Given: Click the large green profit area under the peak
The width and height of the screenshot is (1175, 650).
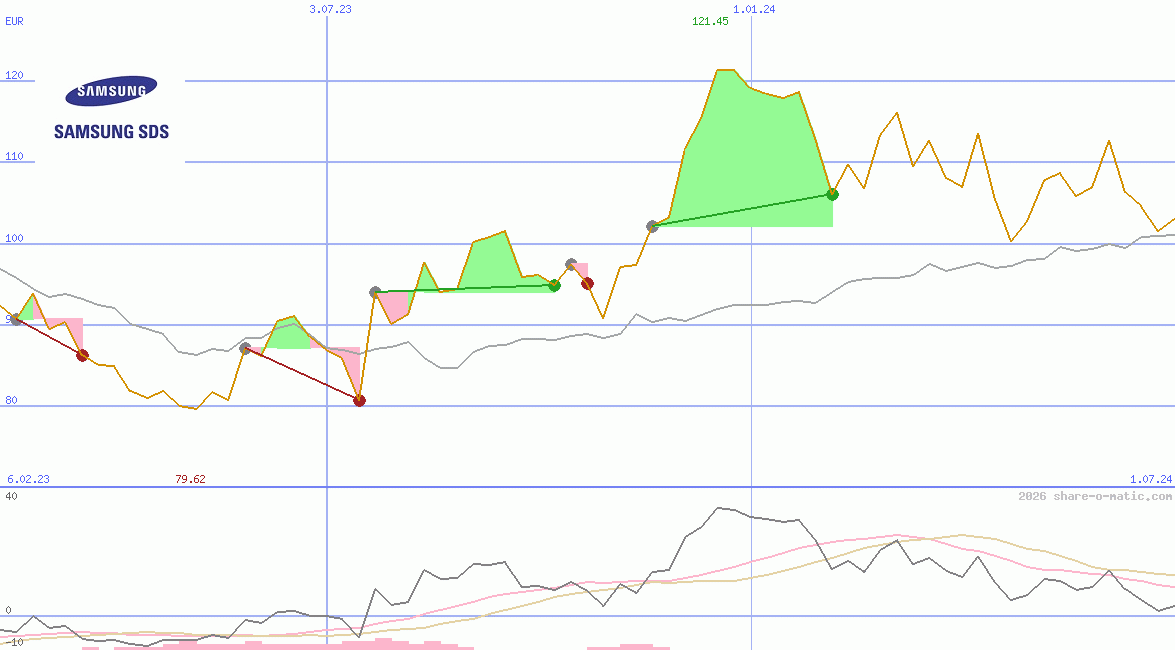Looking at the screenshot, I should (x=750, y=150).
